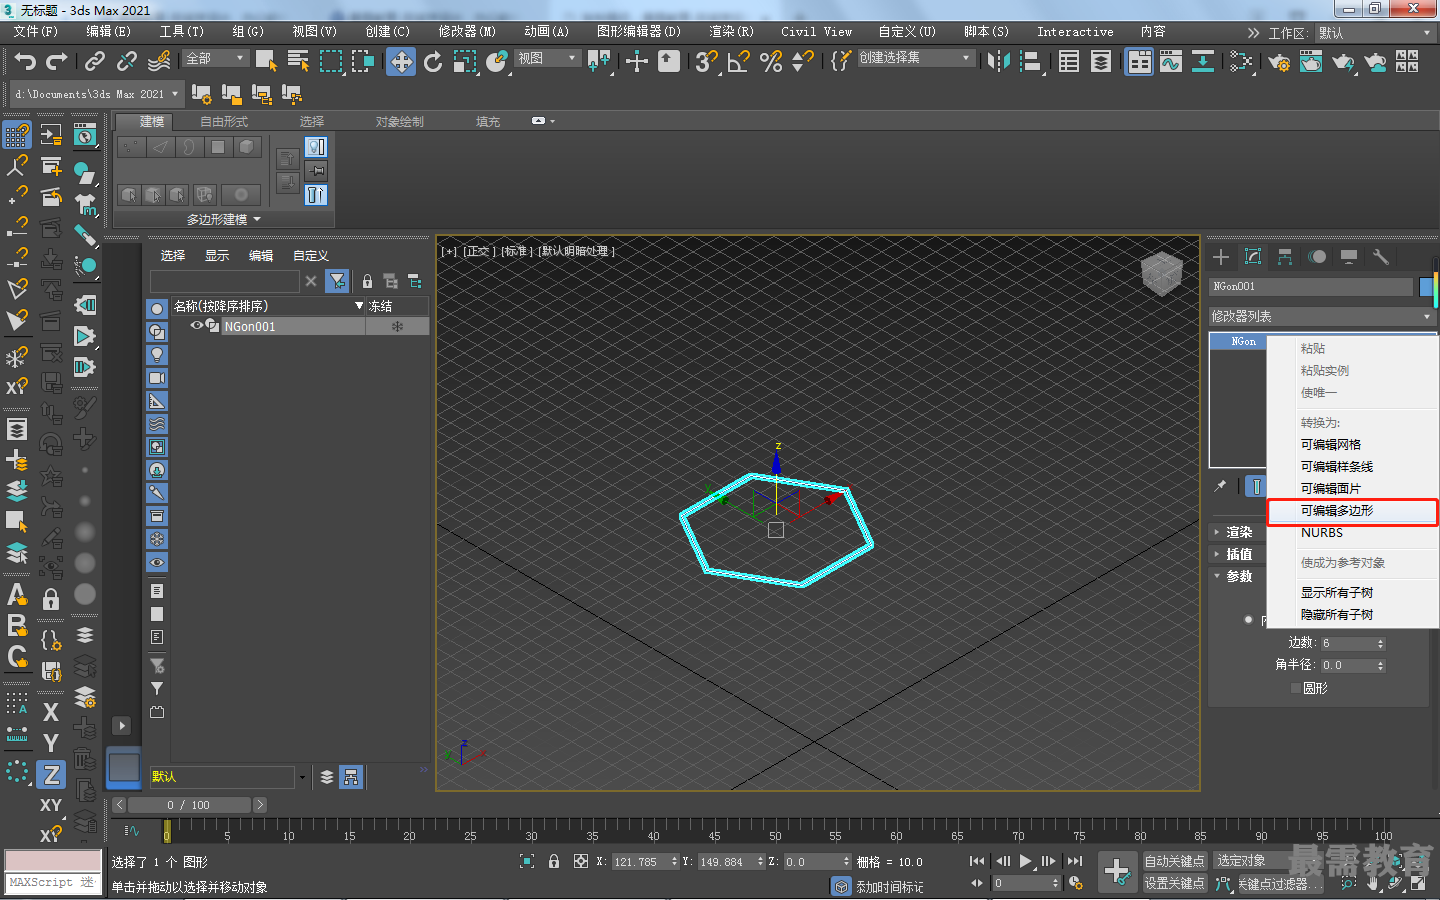Choose the Rectangular Selection Region icon
This screenshot has width=1440, height=900.
330,62
